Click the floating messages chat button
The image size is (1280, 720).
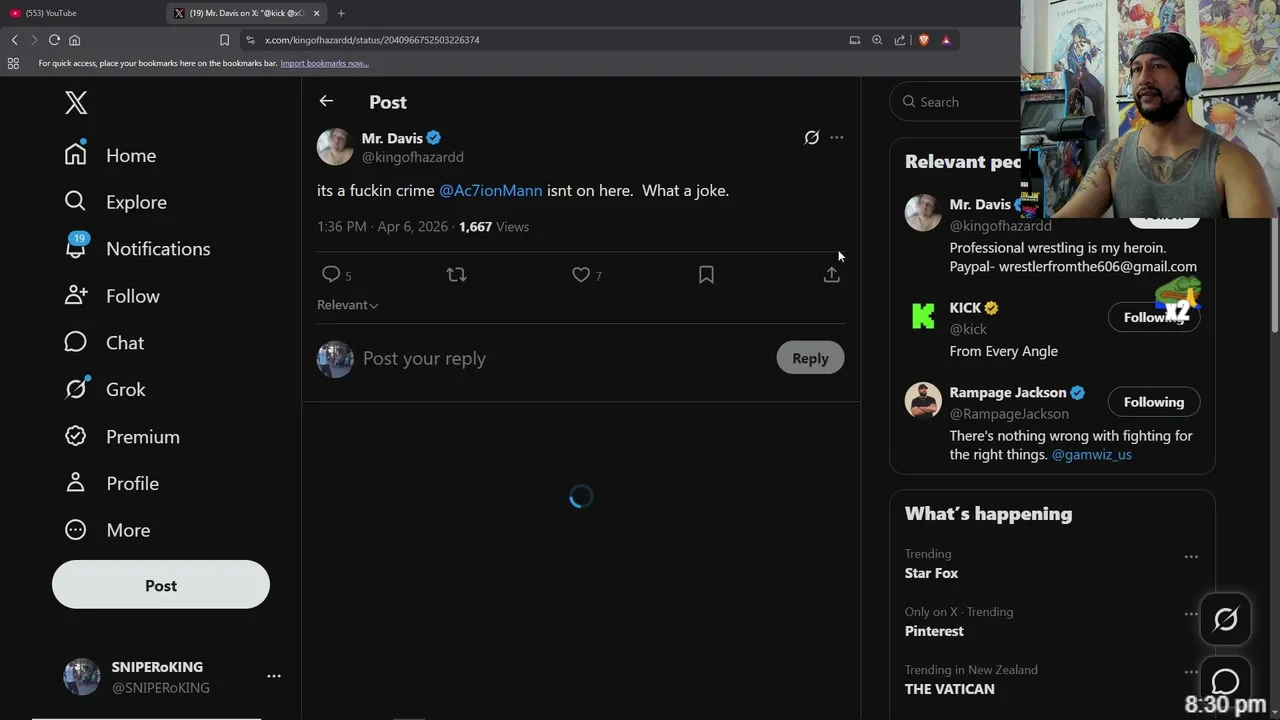(1225, 681)
